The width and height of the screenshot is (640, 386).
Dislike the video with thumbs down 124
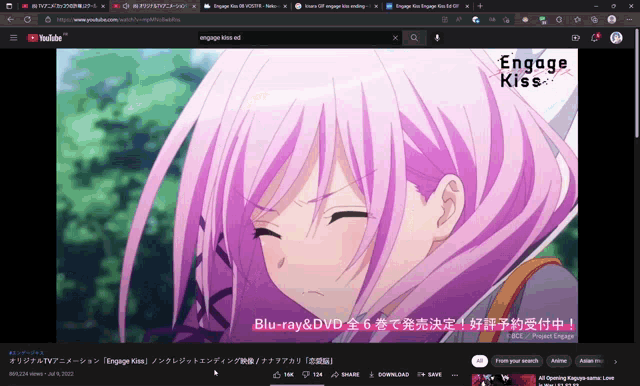[x=312, y=375]
